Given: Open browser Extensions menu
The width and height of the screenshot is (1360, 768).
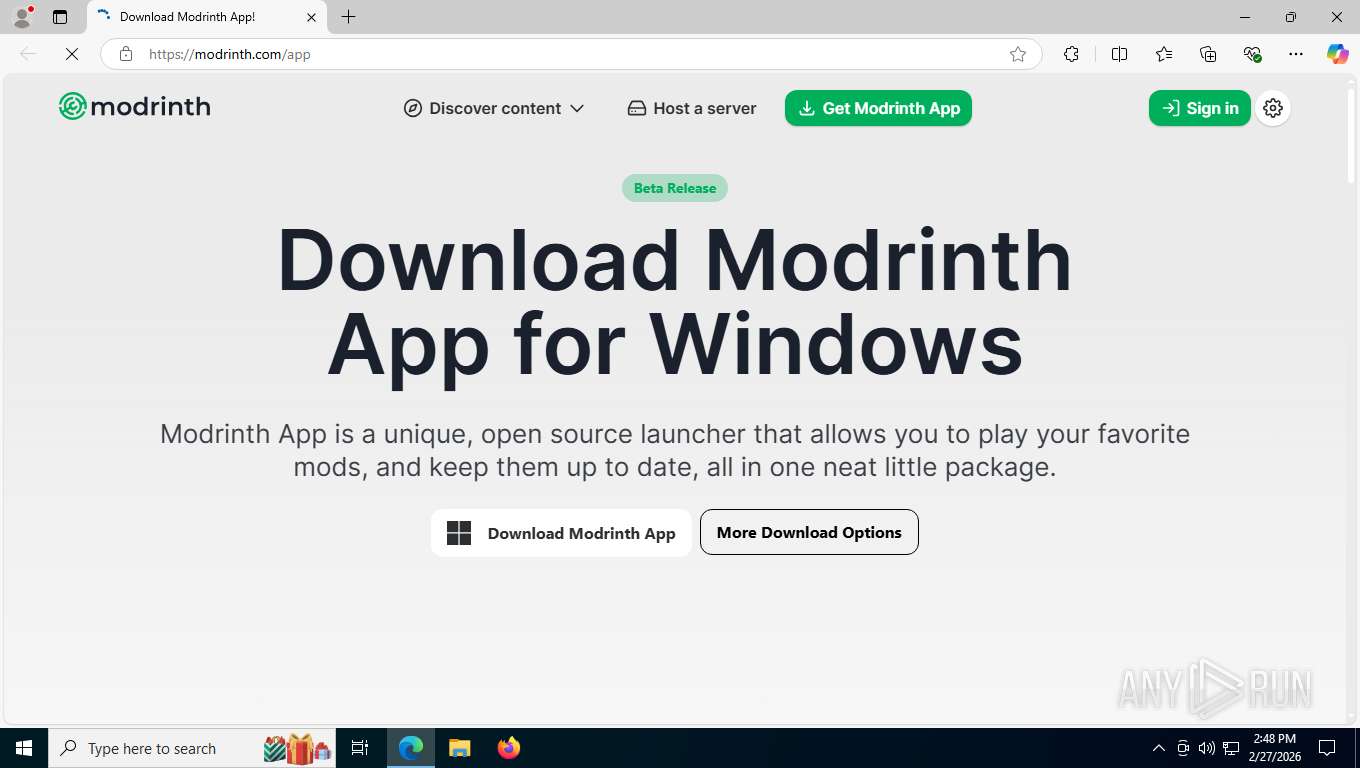Looking at the screenshot, I should [x=1071, y=54].
